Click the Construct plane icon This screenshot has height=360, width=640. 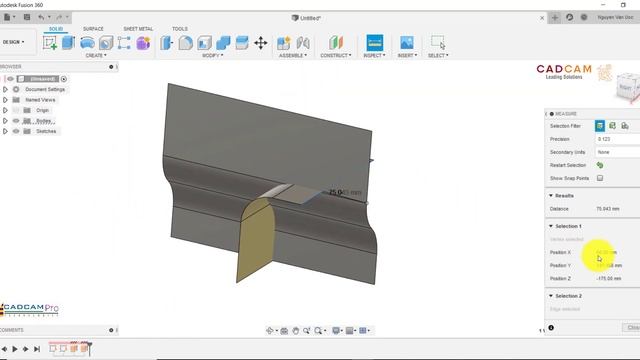[336, 42]
